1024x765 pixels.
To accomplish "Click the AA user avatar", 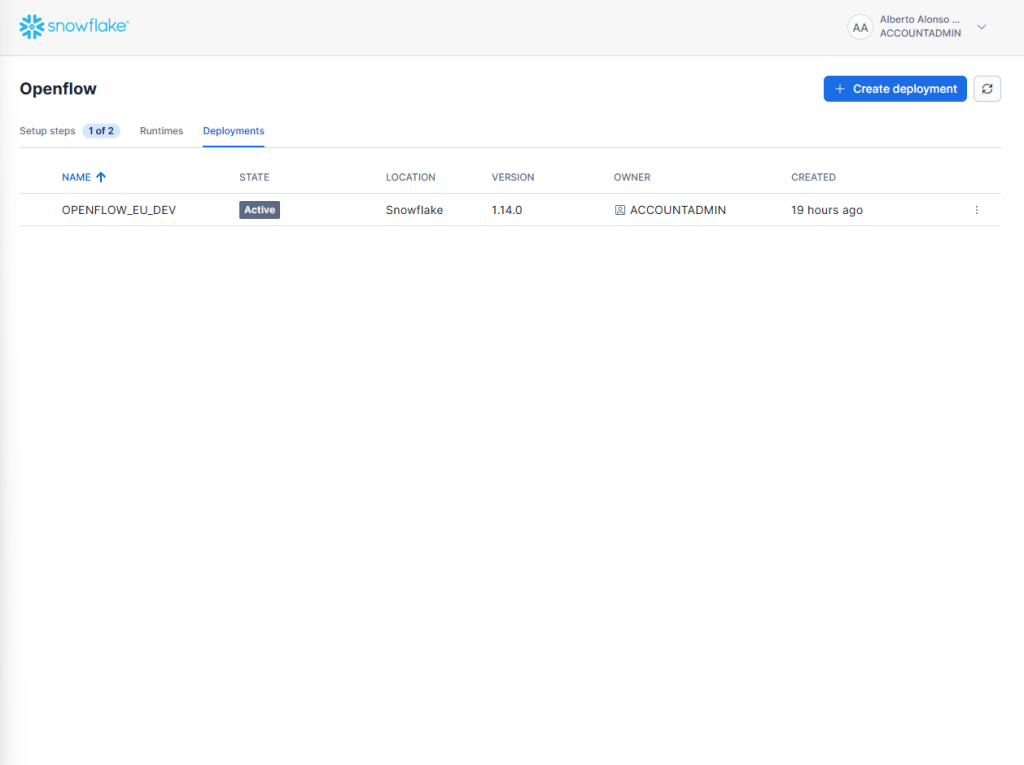I will click(860, 27).
